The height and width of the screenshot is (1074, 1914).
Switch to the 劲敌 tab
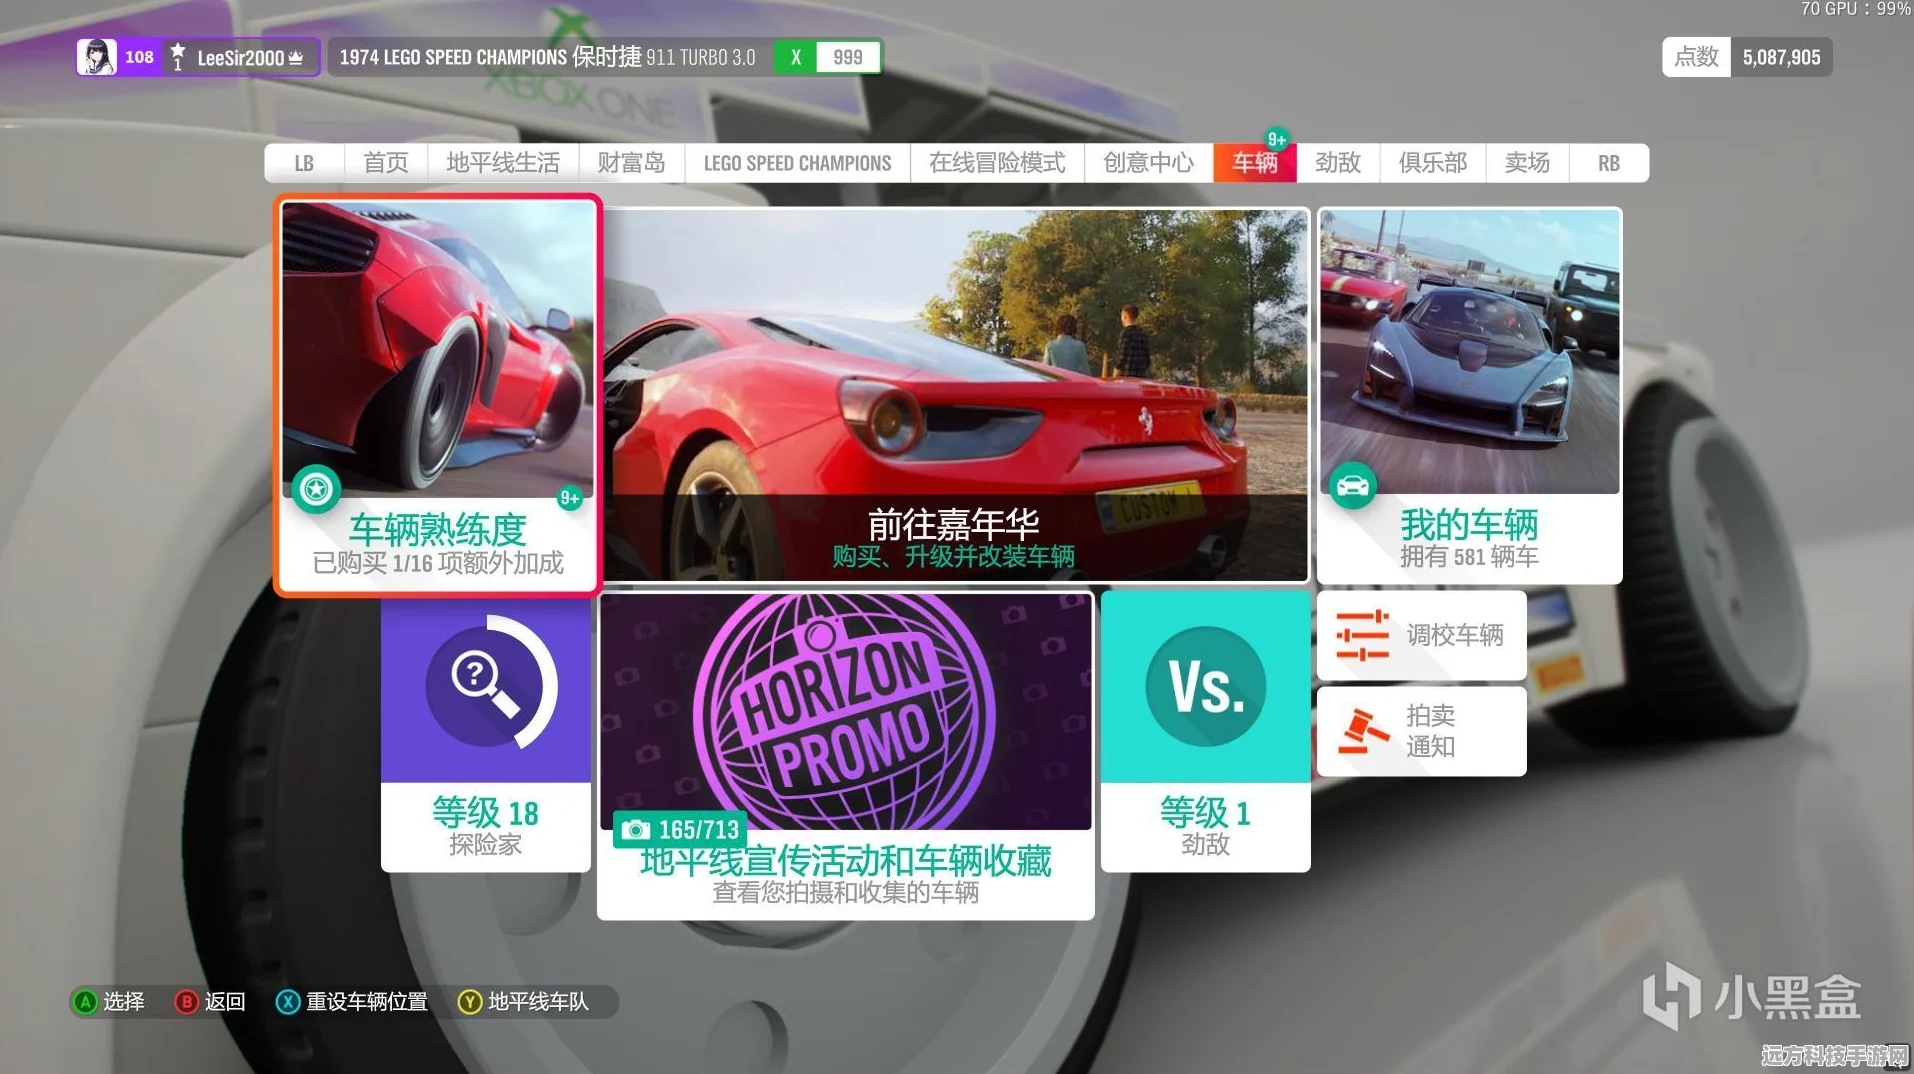pyautogui.click(x=1338, y=163)
